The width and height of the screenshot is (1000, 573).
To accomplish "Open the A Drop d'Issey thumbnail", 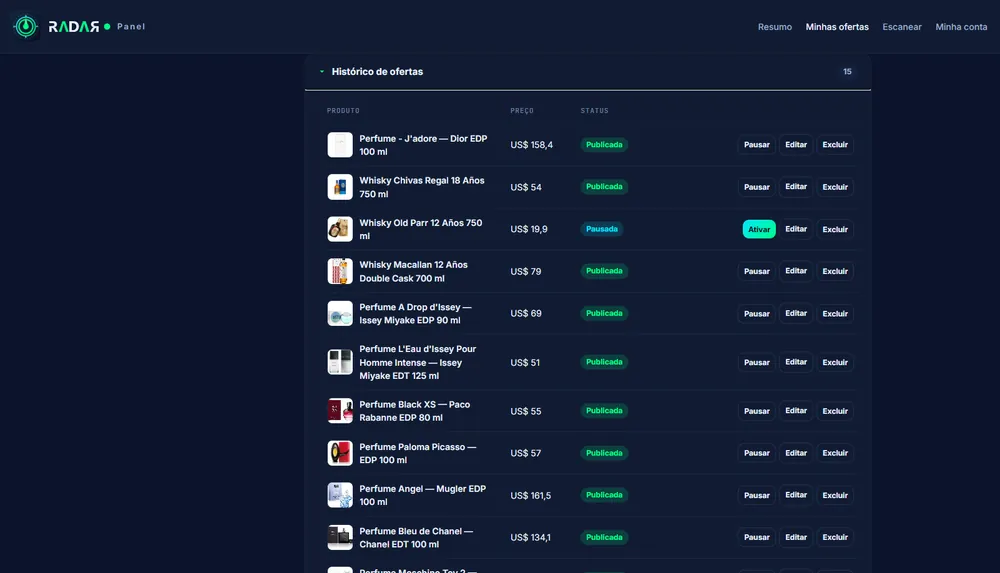I will [340, 313].
